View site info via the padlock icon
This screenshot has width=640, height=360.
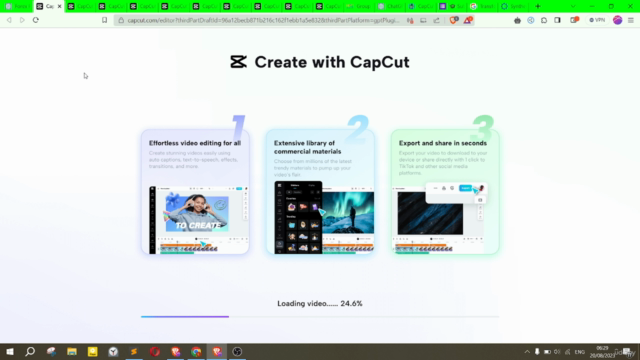(121, 20)
